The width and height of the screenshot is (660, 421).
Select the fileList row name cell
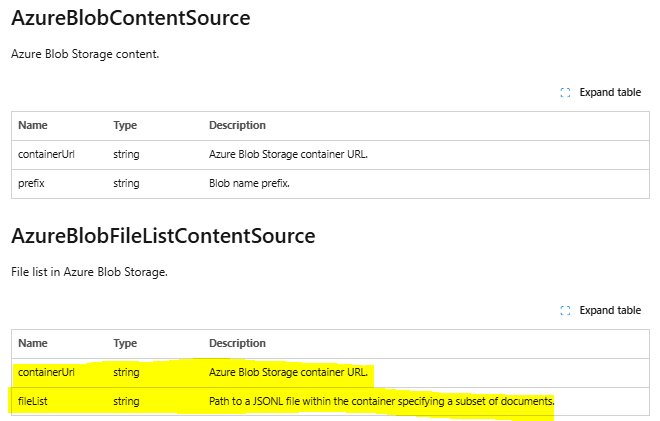tap(33, 401)
